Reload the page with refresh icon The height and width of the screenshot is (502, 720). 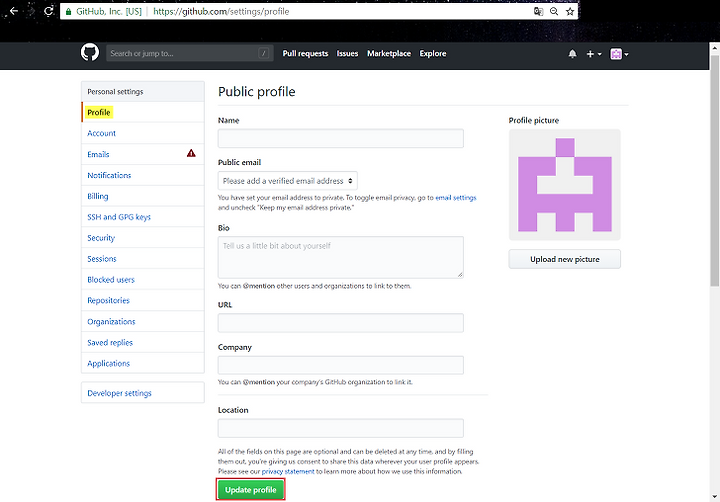click(x=49, y=11)
